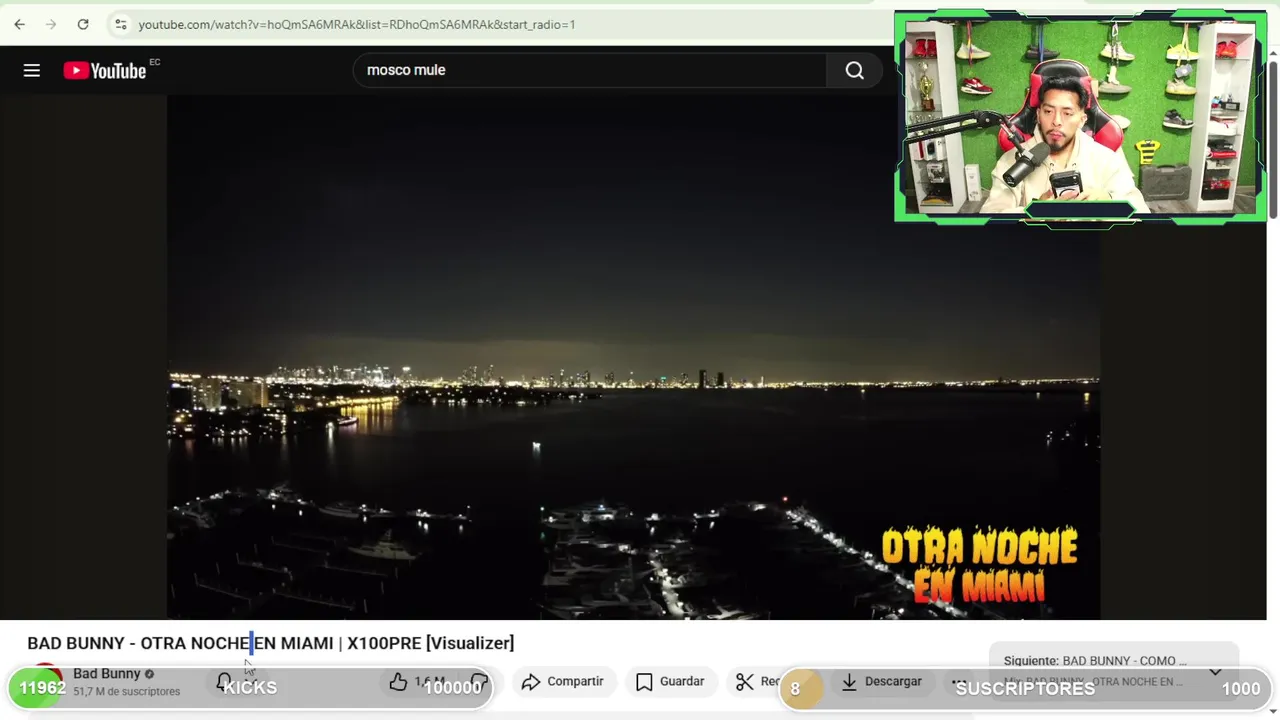The image size is (1280, 720).
Task: Click the video title 'BAD BUNNY - OTRA NOCHE EN MIAMI'
Action: (x=271, y=643)
